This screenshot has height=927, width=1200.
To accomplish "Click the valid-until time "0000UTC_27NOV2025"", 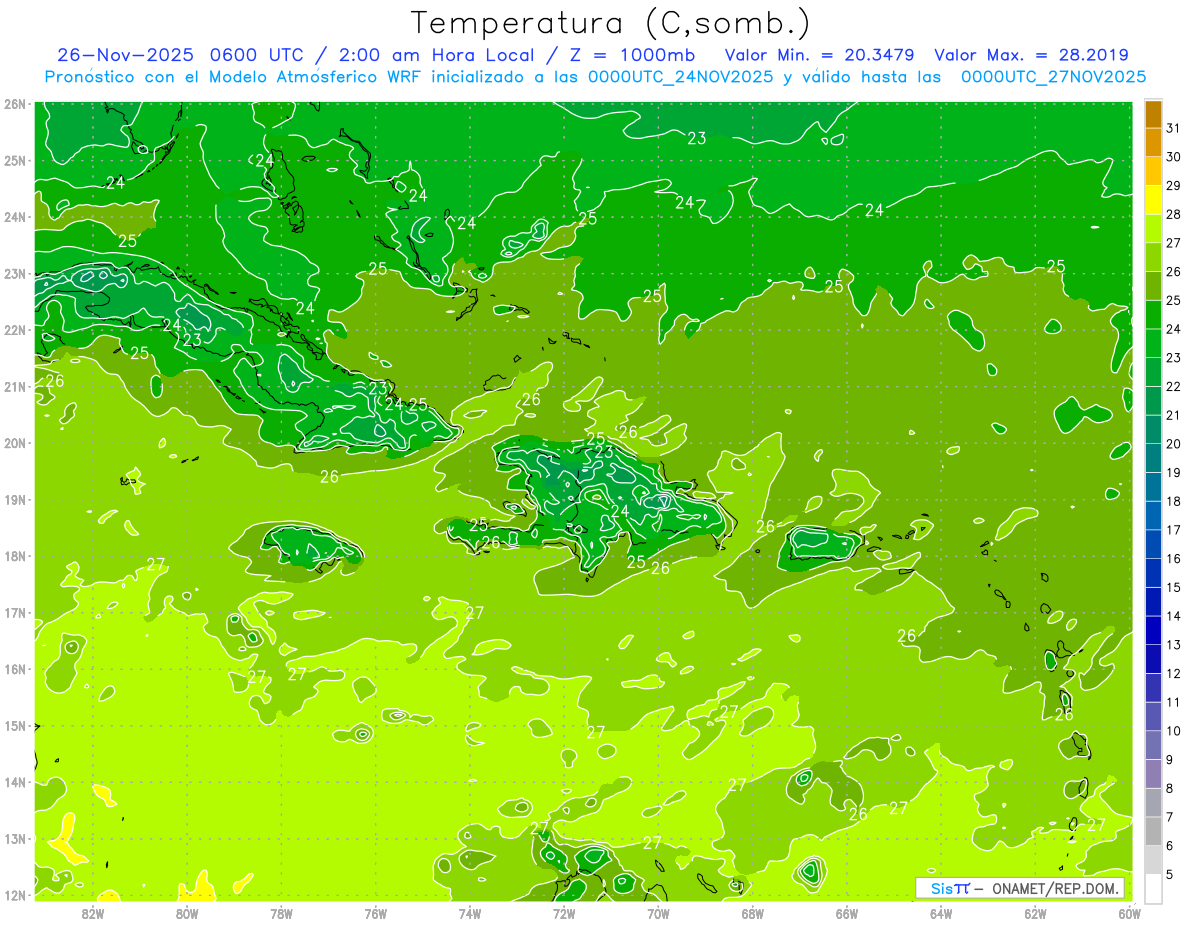I will click(x=1053, y=76).
